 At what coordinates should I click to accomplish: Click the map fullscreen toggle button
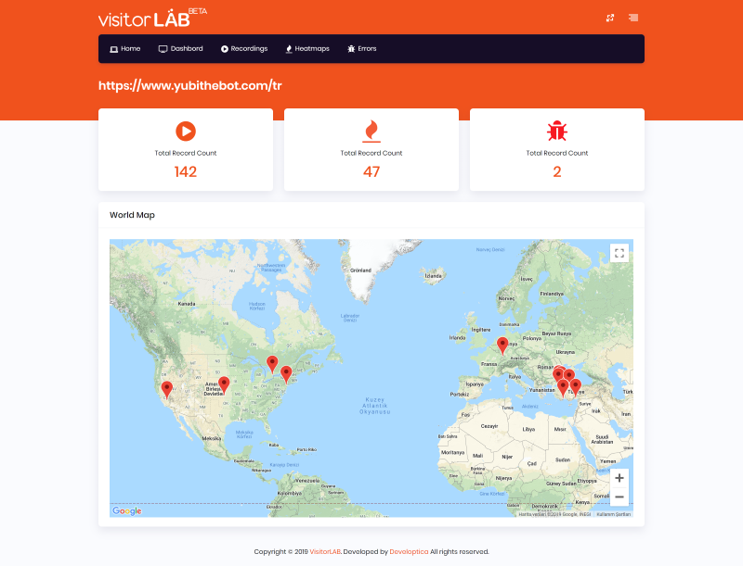click(619, 253)
